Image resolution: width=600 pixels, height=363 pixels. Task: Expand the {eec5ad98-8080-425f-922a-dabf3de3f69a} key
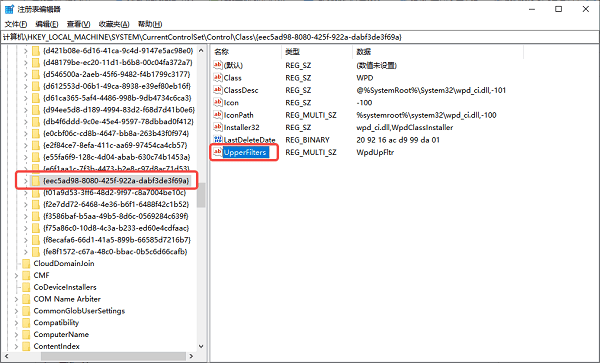25,181
